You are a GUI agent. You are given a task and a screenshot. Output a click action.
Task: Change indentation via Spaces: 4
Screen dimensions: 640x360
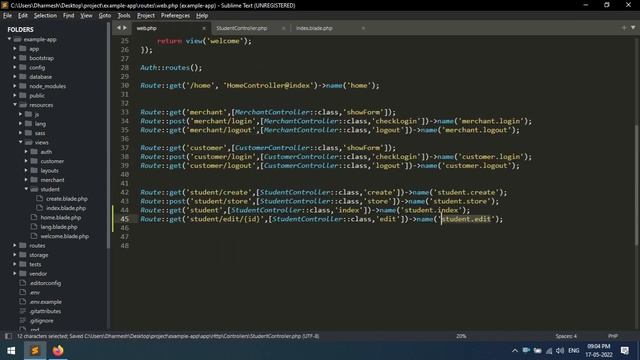(566, 336)
